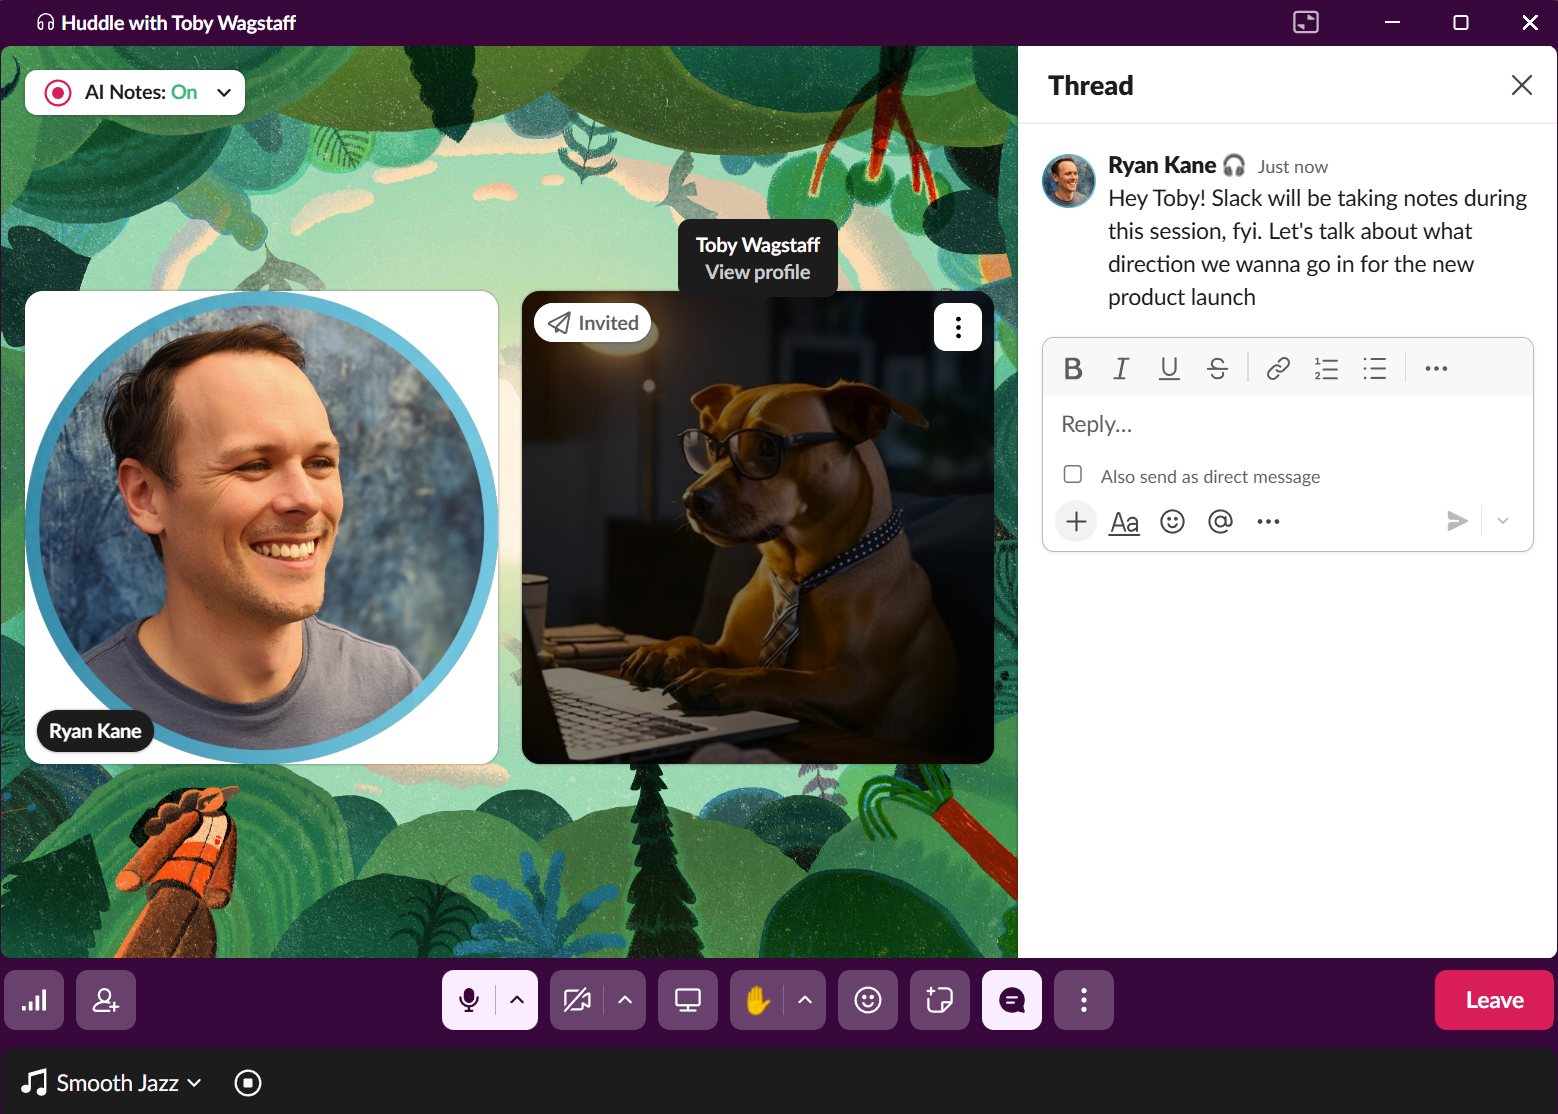Check Also send as direct message
Screen dimensions: 1558x1114
coord(1073,474)
